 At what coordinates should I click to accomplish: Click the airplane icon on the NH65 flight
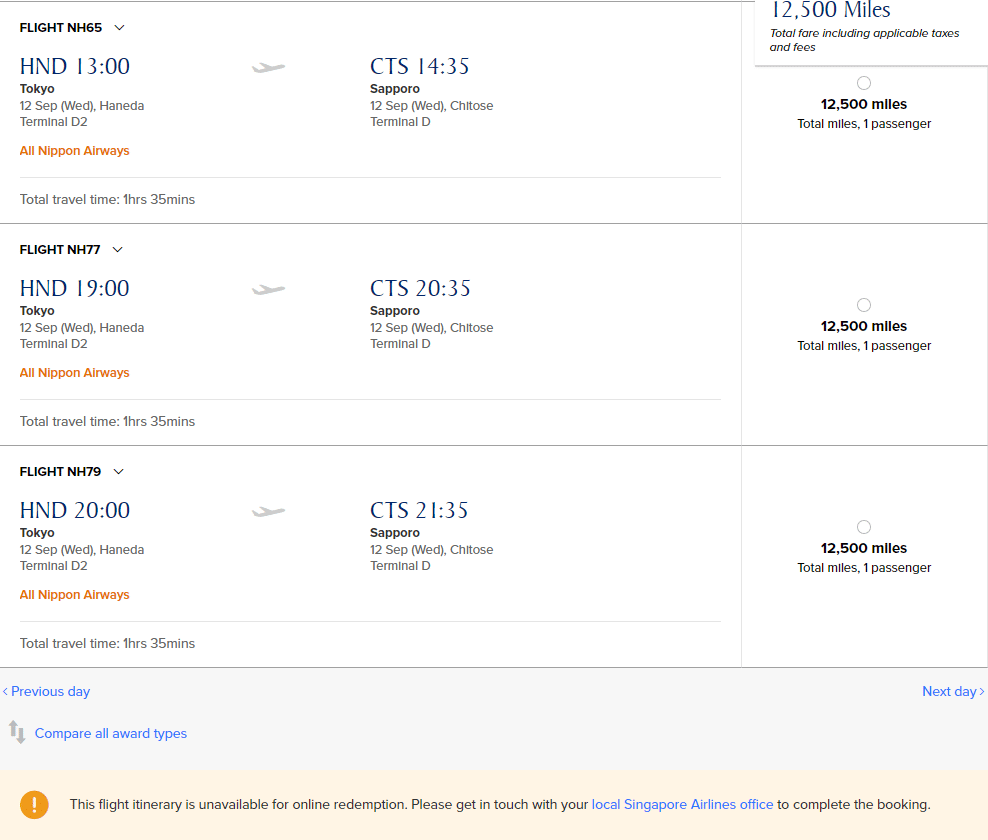coord(268,67)
